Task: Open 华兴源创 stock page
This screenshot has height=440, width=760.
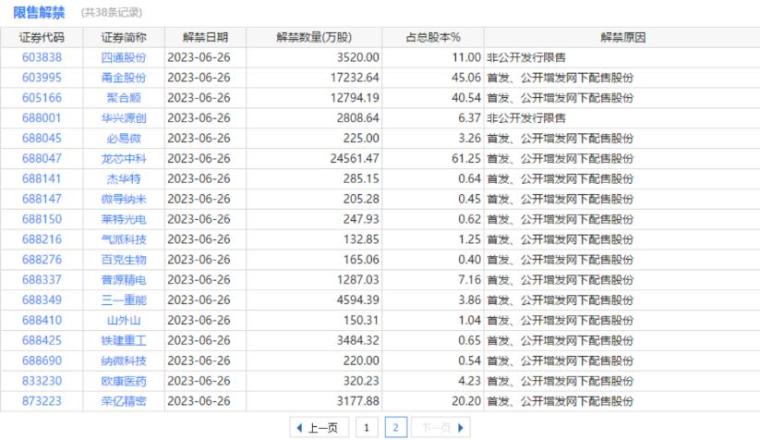Action: [x=124, y=118]
